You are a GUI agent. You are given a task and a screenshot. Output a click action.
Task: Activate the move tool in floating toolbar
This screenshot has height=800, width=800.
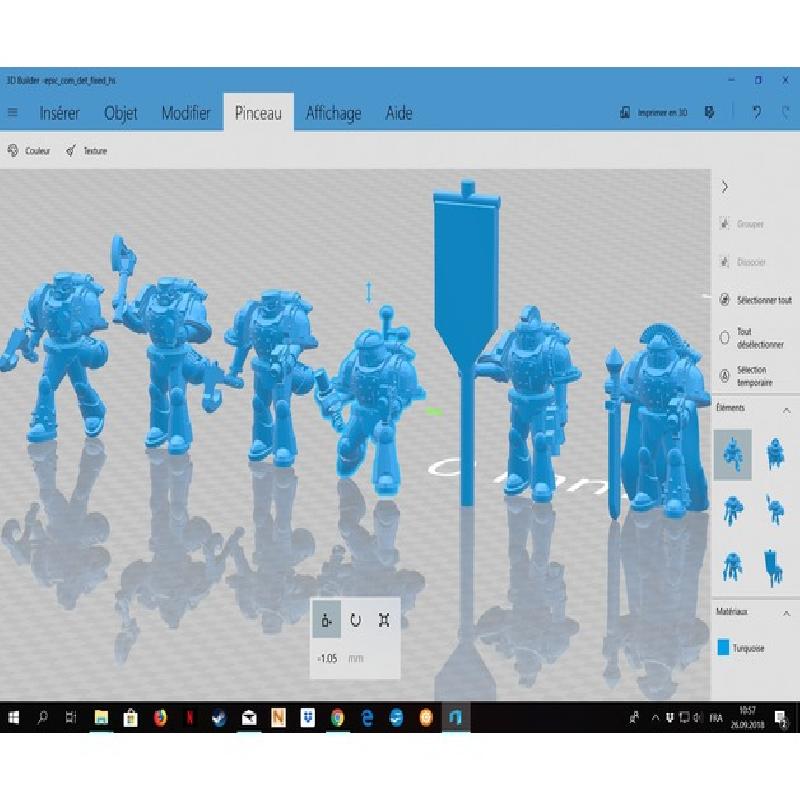pyautogui.click(x=327, y=620)
